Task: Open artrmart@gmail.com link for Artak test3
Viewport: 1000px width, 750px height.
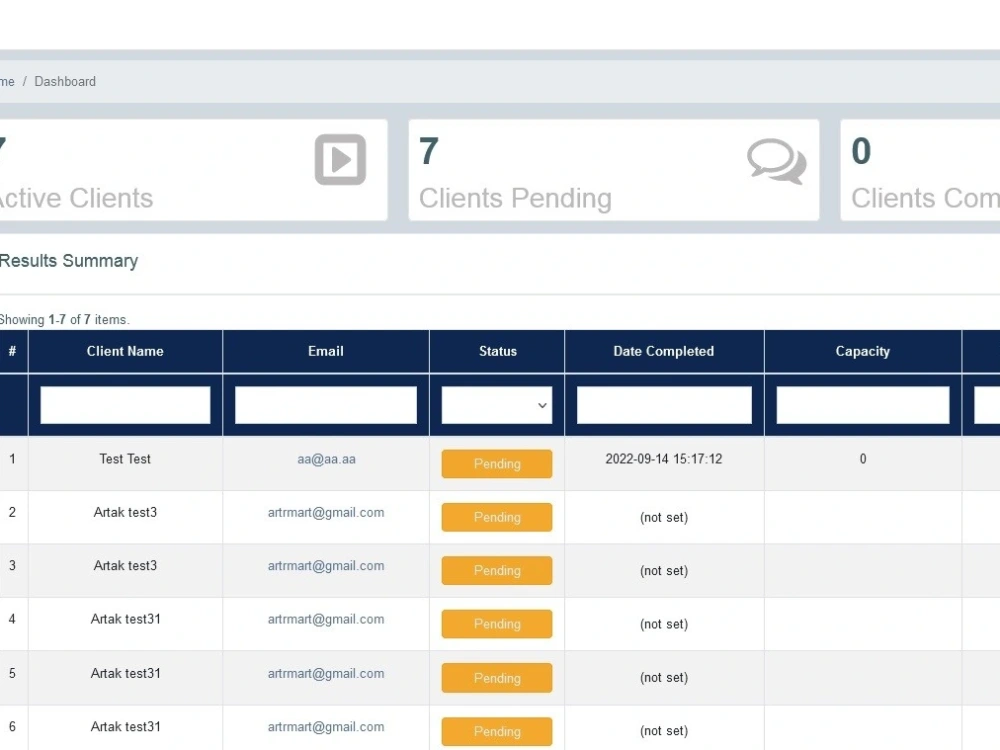Action: 325,512
